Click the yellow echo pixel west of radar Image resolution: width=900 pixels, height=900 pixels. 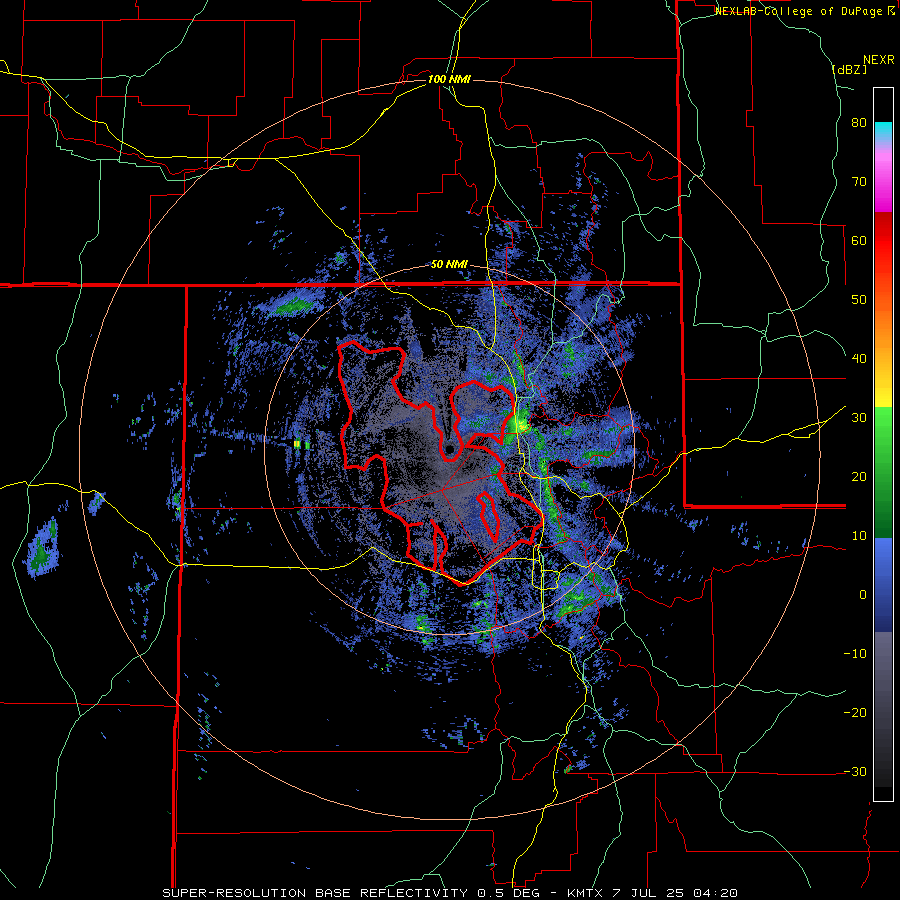pyautogui.click(x=297, y=444)
